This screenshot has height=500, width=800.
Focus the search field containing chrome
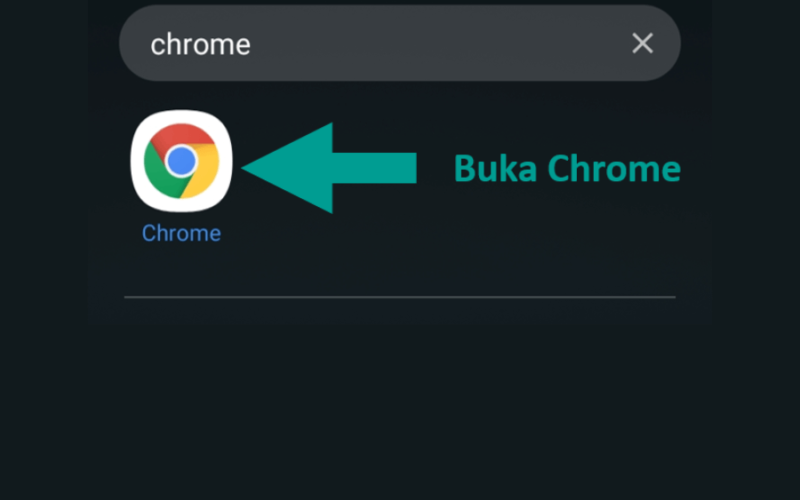pos(399,43)
